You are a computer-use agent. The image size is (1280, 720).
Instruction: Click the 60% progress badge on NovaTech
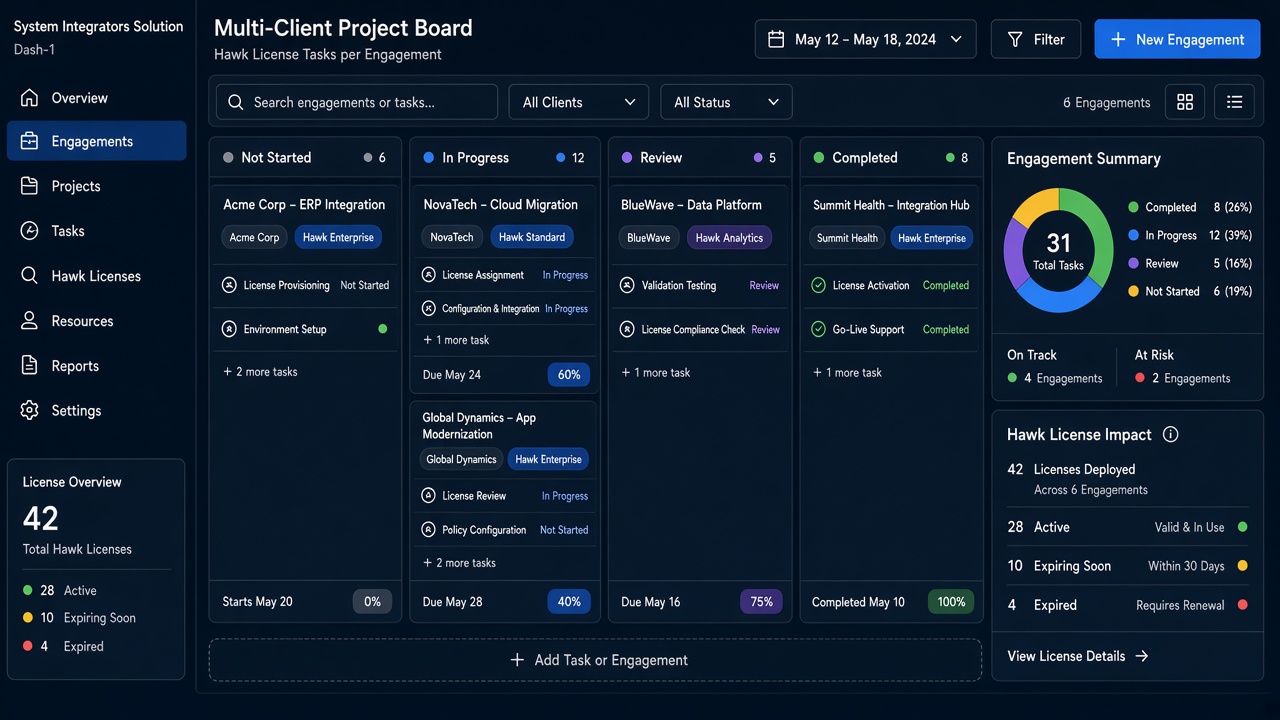click(x=569, y=375)
